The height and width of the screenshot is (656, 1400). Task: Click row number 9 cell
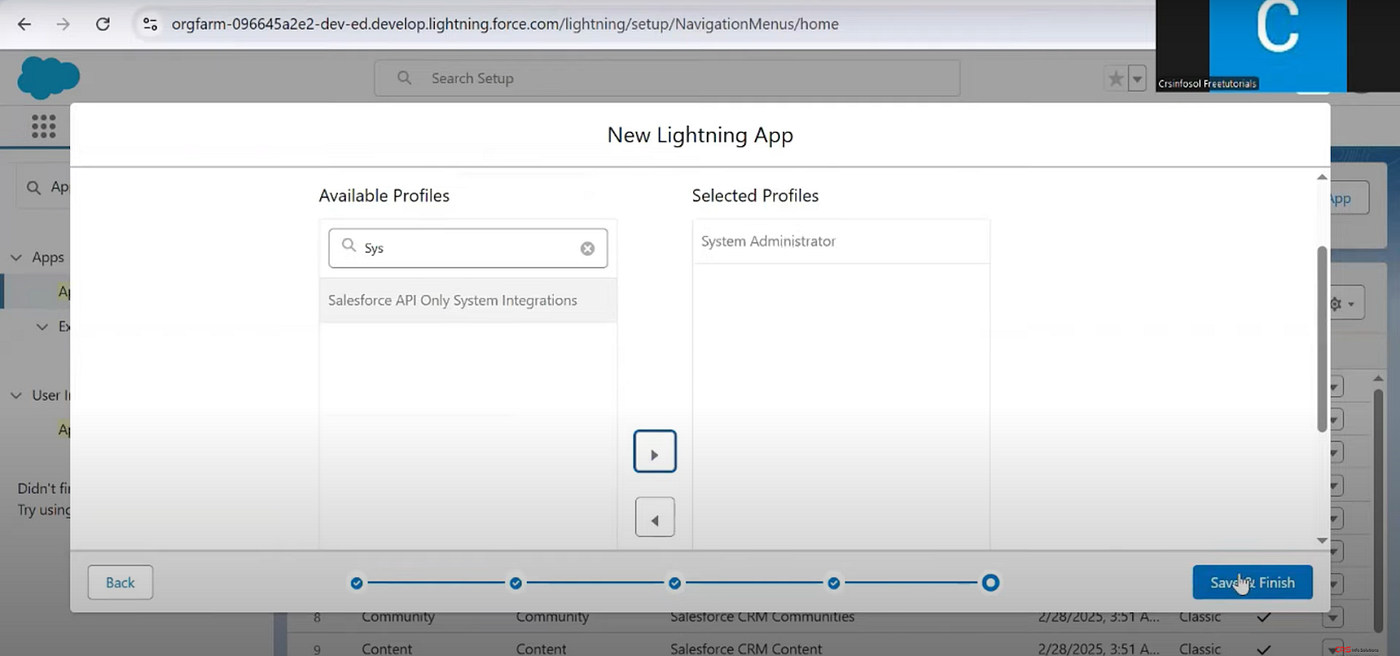point(317,648)
